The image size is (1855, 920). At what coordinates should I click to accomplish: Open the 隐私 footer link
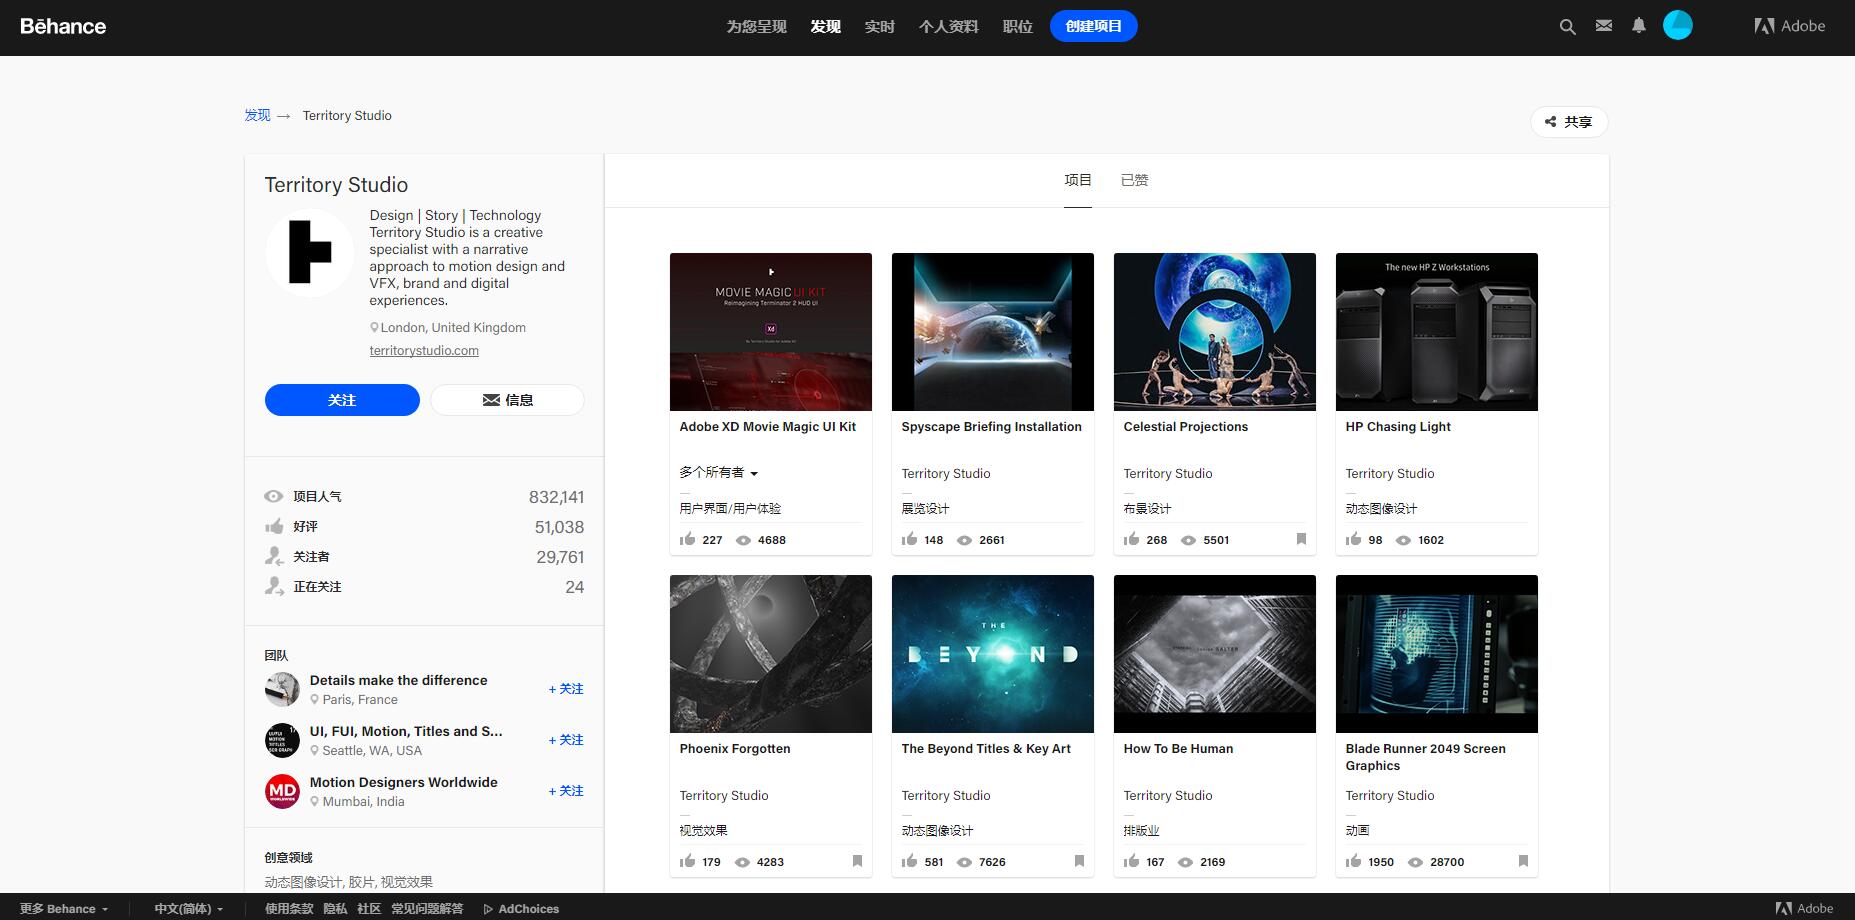[x=335, y=909]
